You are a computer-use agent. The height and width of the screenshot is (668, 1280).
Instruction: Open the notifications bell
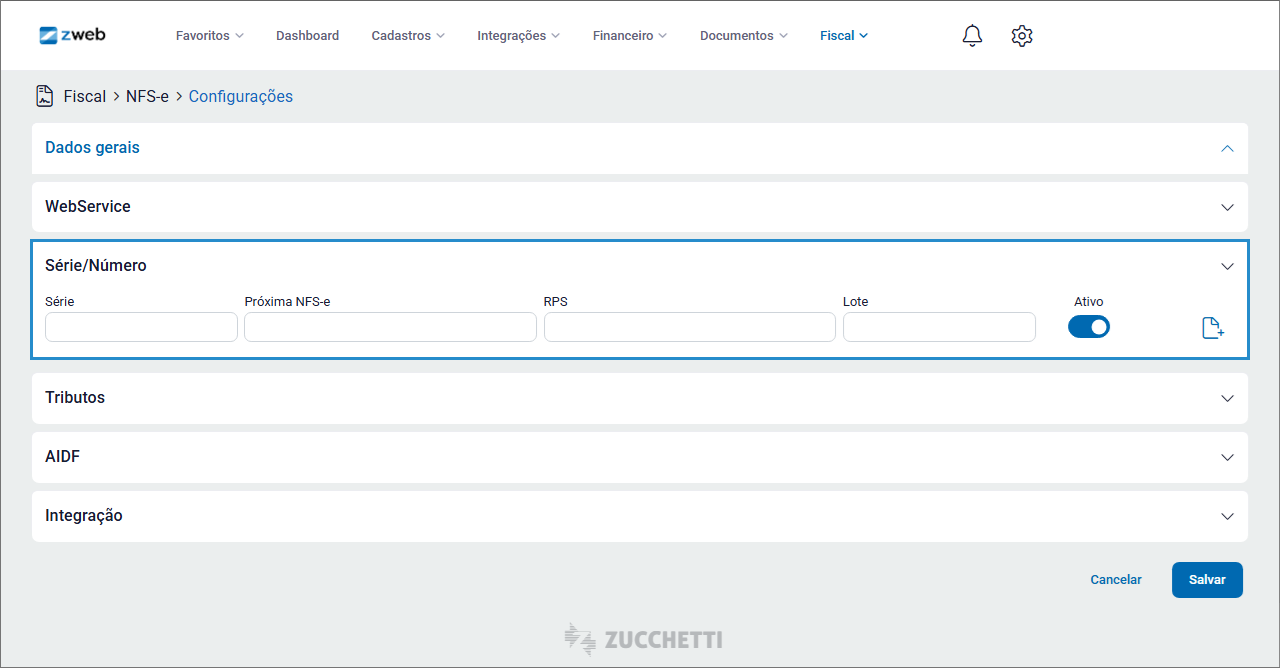pyautogui.click(x=972, y=36)
